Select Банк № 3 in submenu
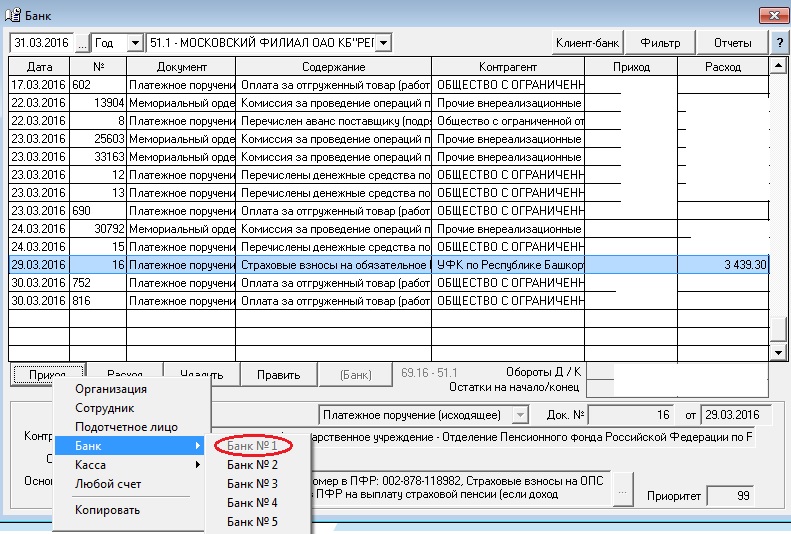The width and height of the screenshot is (791, 534). pyautogui.click(x=252, y=484)
